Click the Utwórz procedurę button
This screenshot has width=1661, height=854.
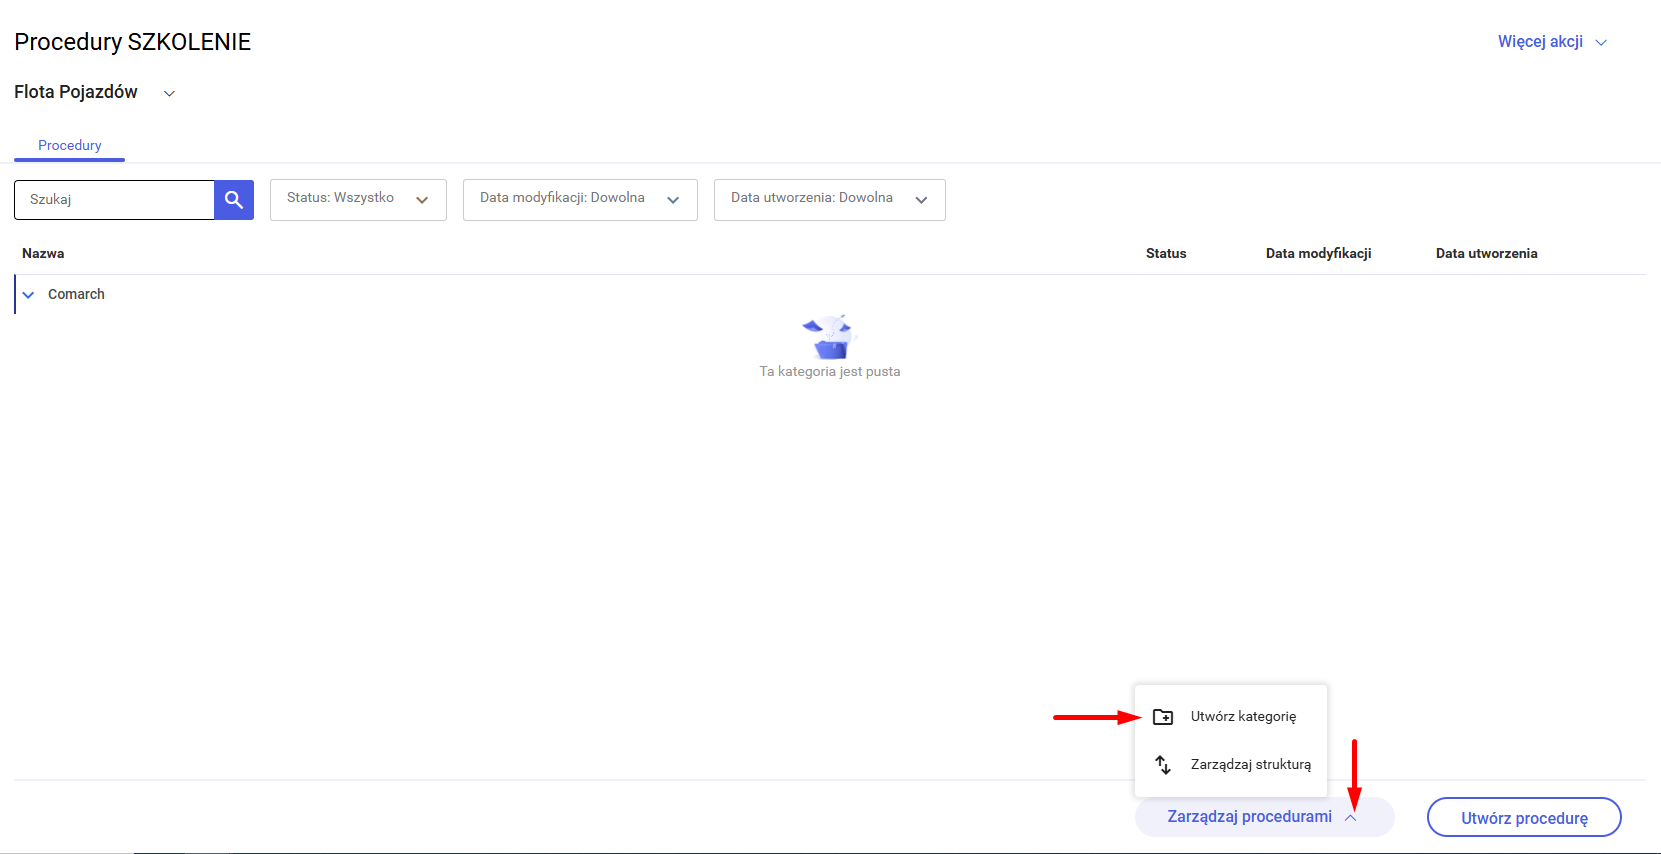pyautogui.click(x=1524, y=817)
